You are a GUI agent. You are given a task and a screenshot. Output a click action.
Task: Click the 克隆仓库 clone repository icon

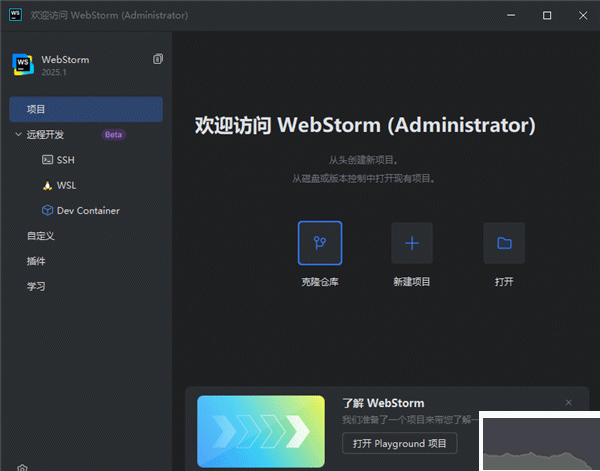(x=320, y=243)
